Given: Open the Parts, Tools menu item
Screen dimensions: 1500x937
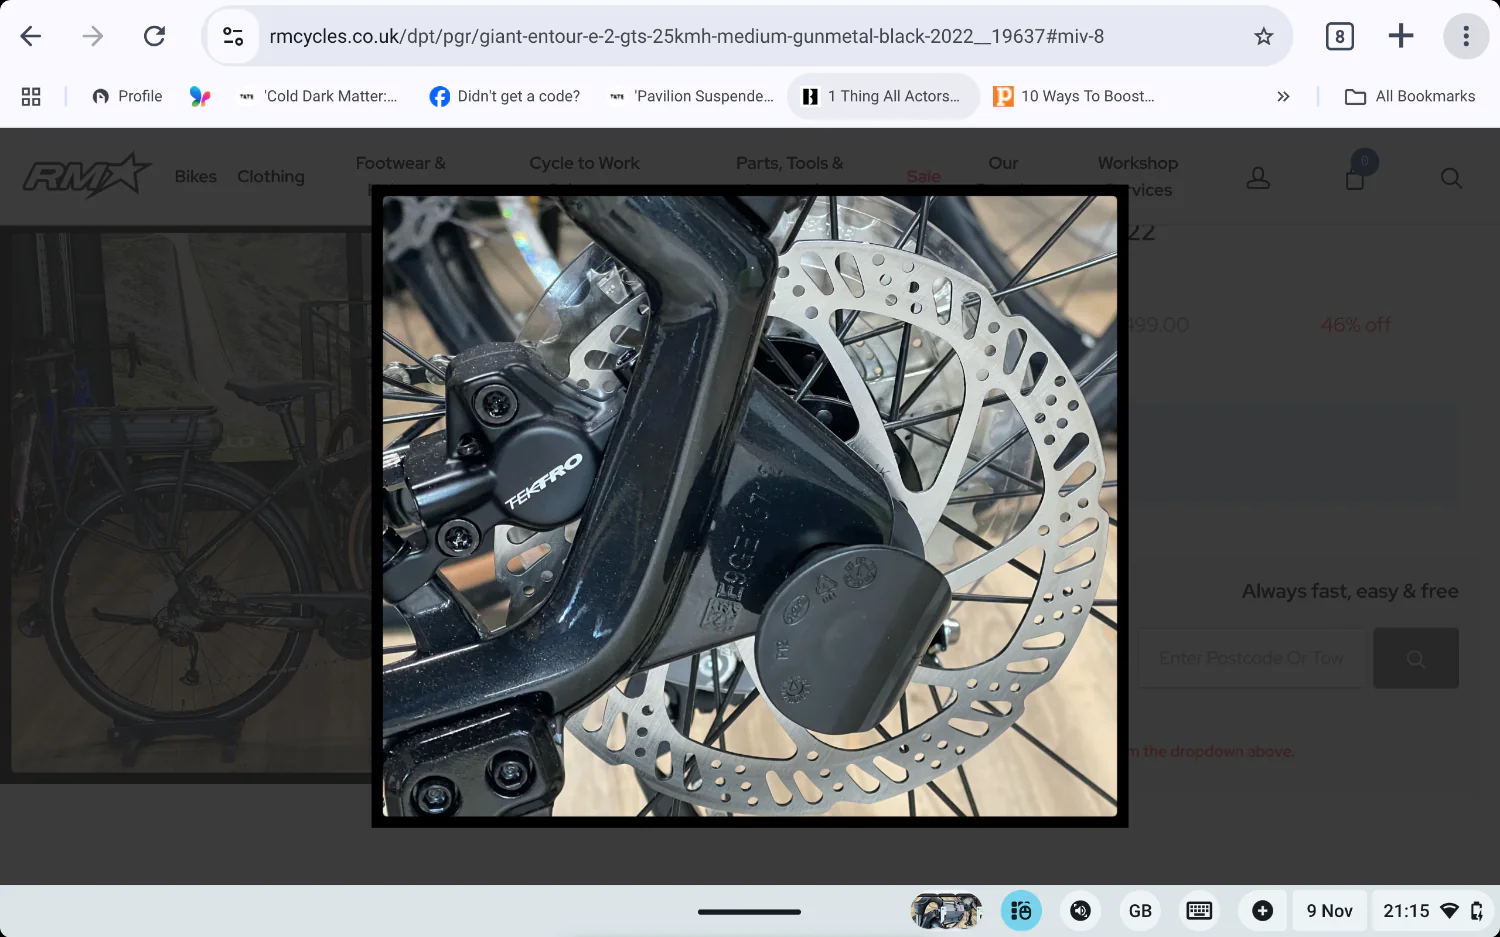Looking at the screenshot, I should 790,163.
